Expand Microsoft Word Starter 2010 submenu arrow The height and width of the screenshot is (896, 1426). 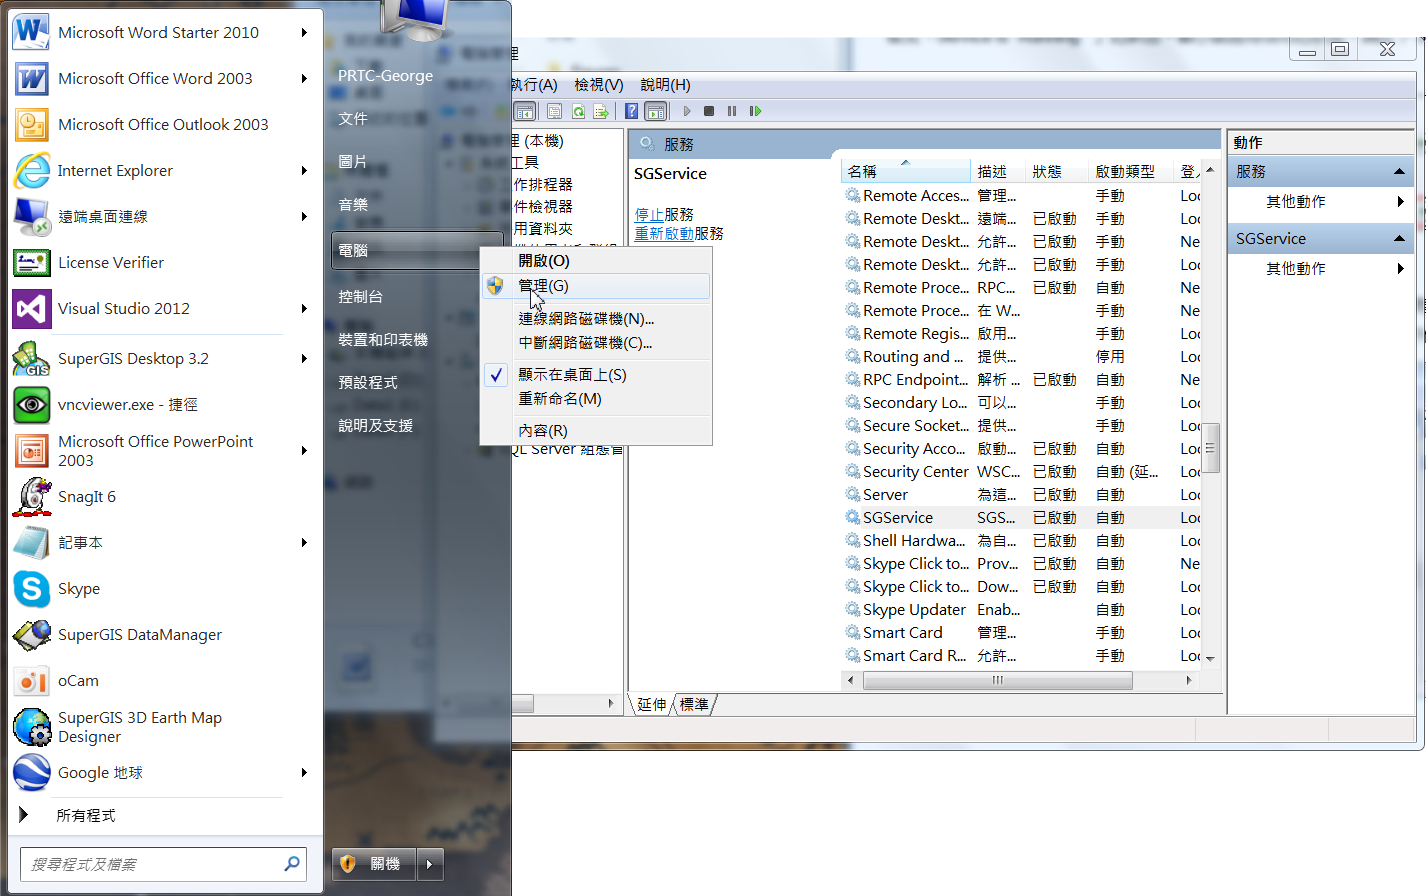304,32
